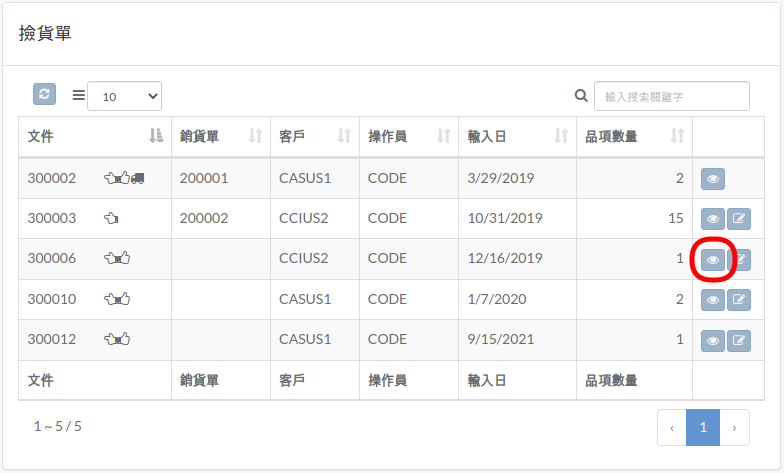Click document number 300010
Image resolution: width=784 pixels, height=473 pixels.
(x=52, y=299)
